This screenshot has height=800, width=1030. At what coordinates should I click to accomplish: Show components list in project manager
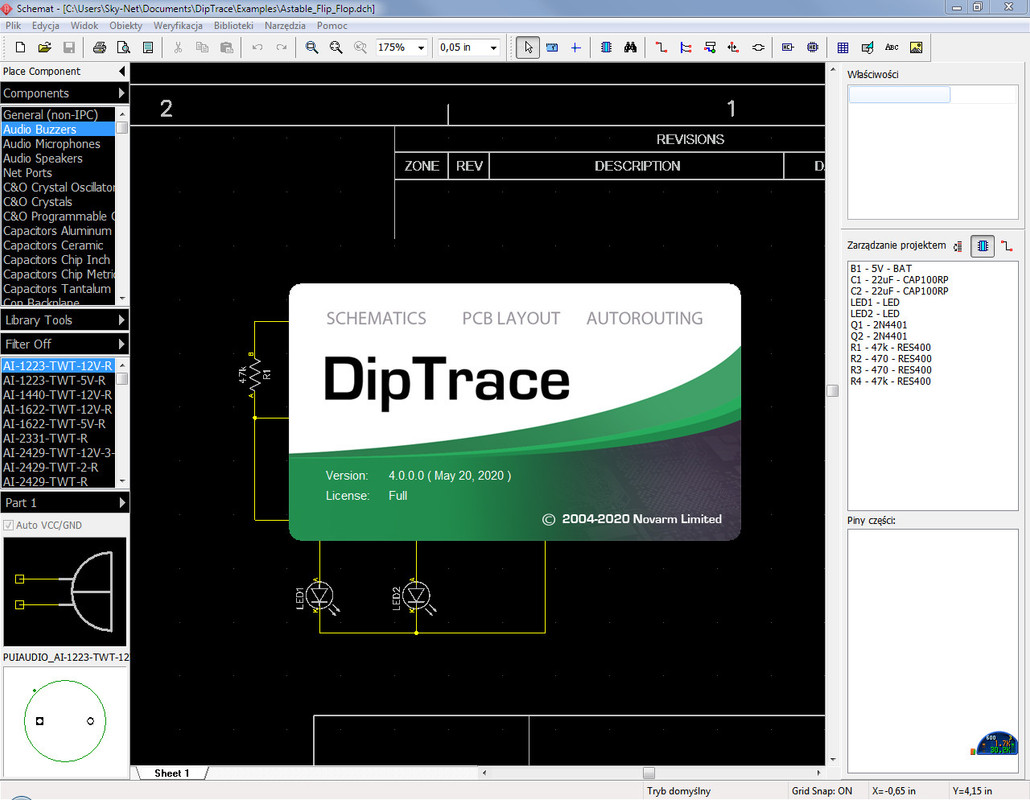983,246
